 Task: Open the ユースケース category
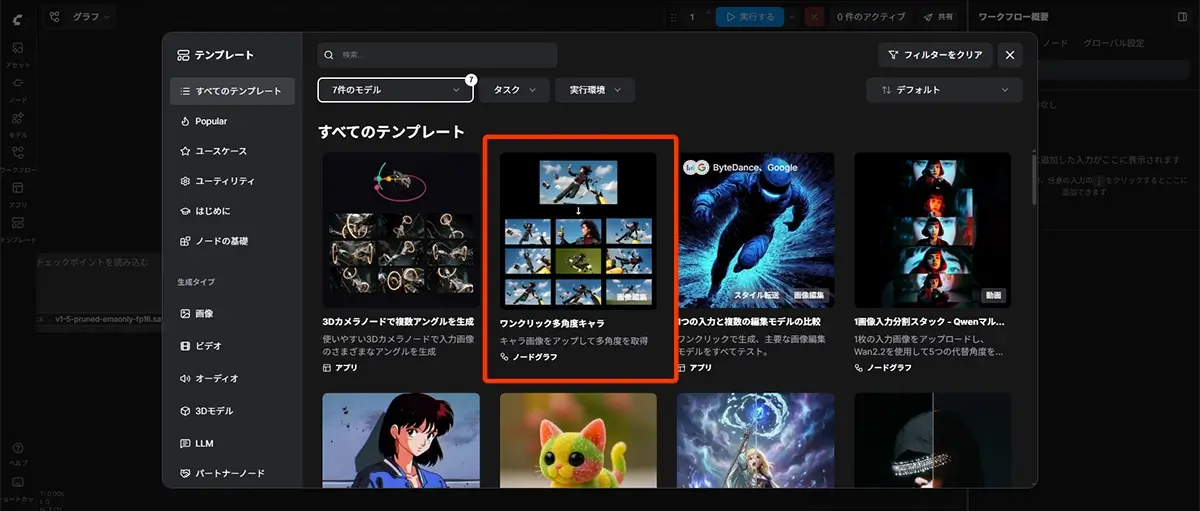[232, 151]
